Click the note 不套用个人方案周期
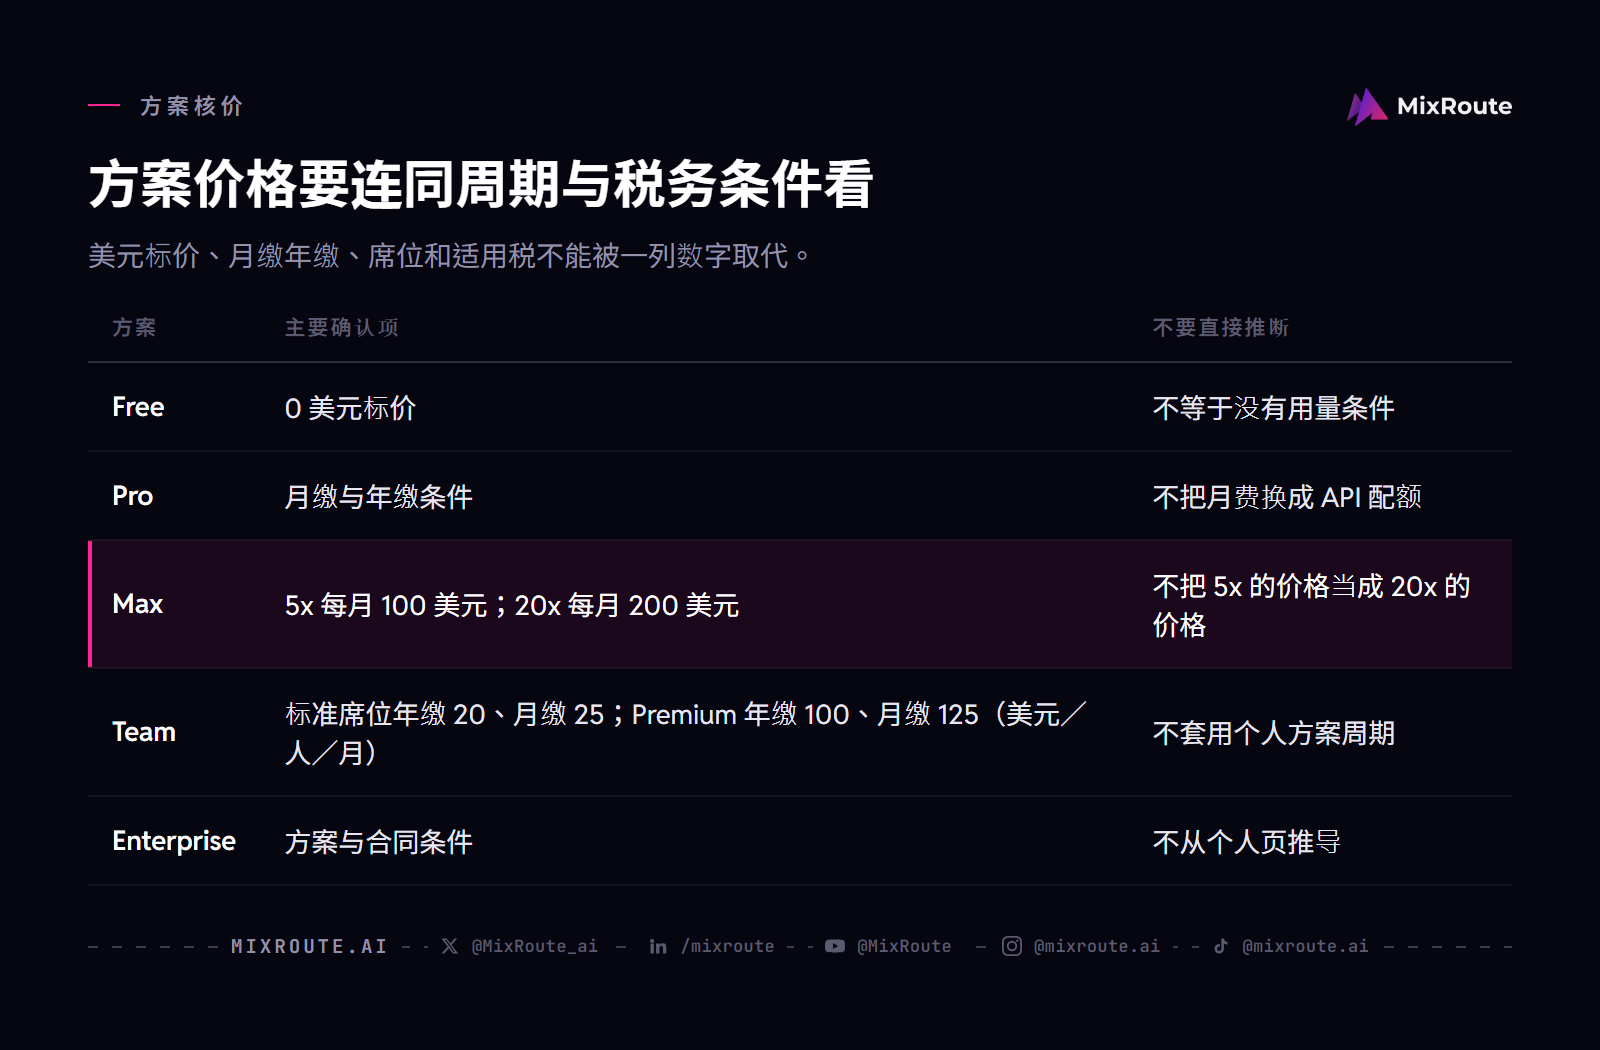Screen dimensions: 1600x1050 pos(1273,733)
